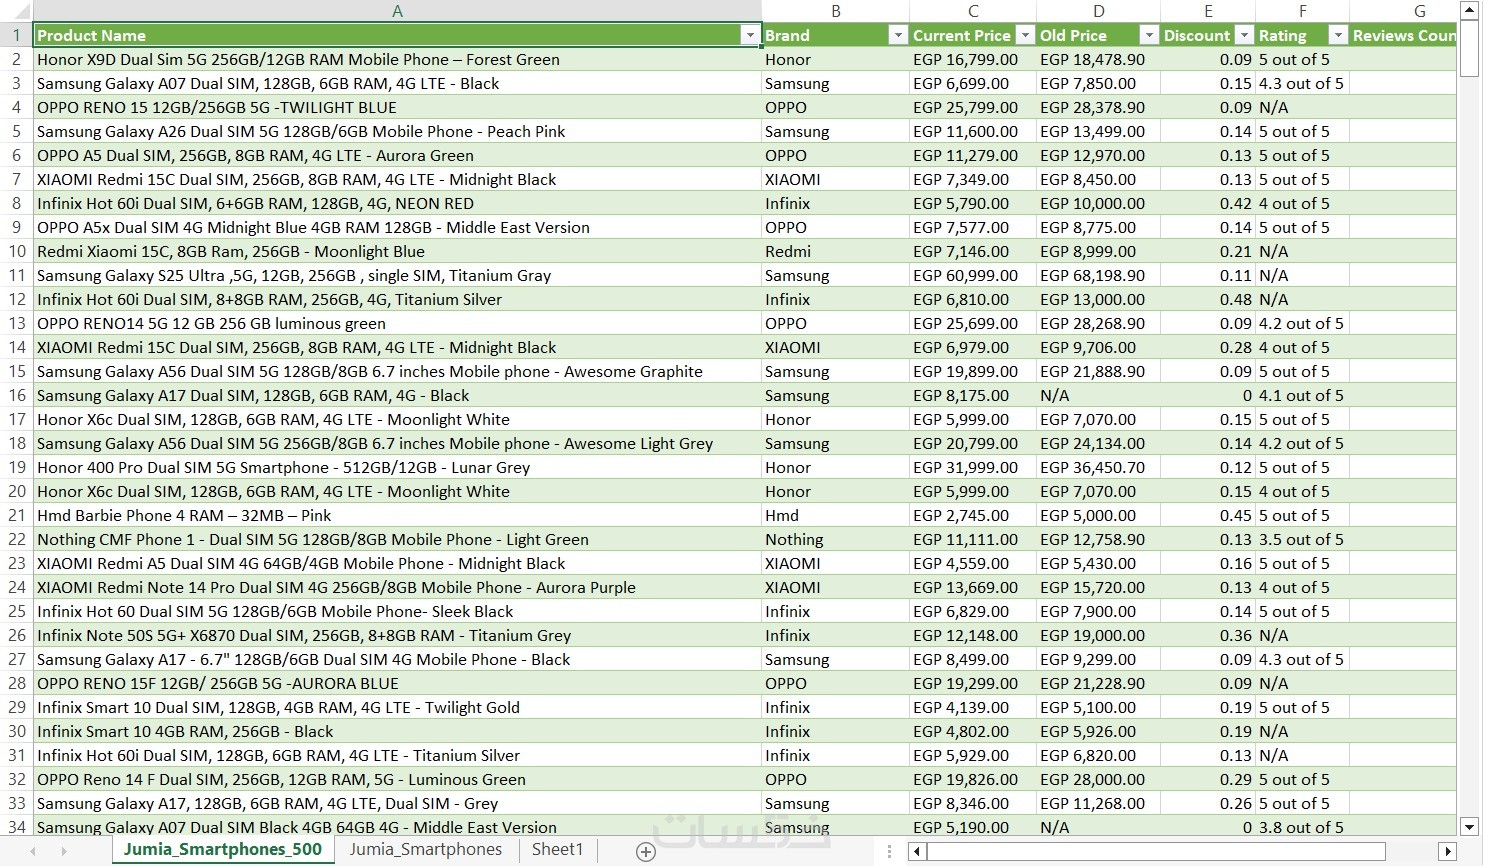Select row 1 header number
This screenshot has width=1485, height=866.
click(x=16, y=35)
